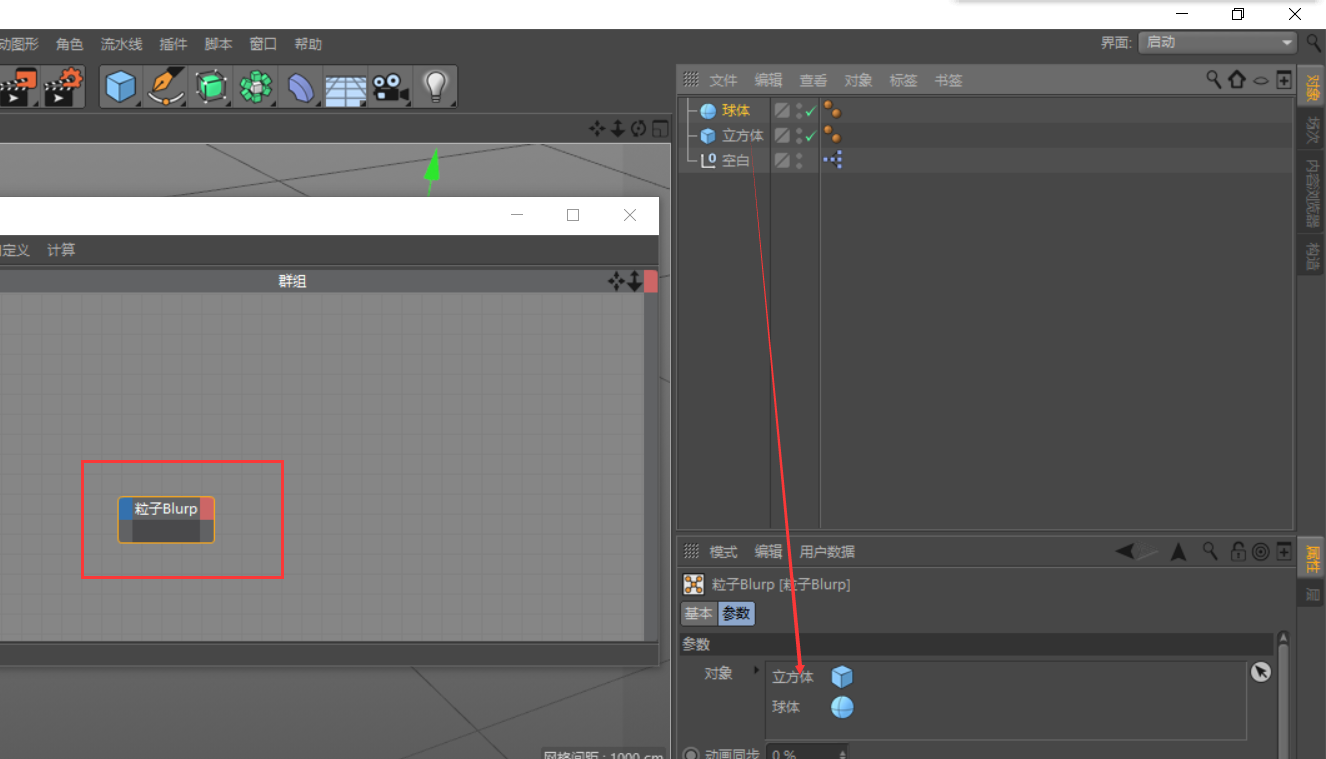
Task: Click viewport zoom camera icon
Action: pos(618,128)
